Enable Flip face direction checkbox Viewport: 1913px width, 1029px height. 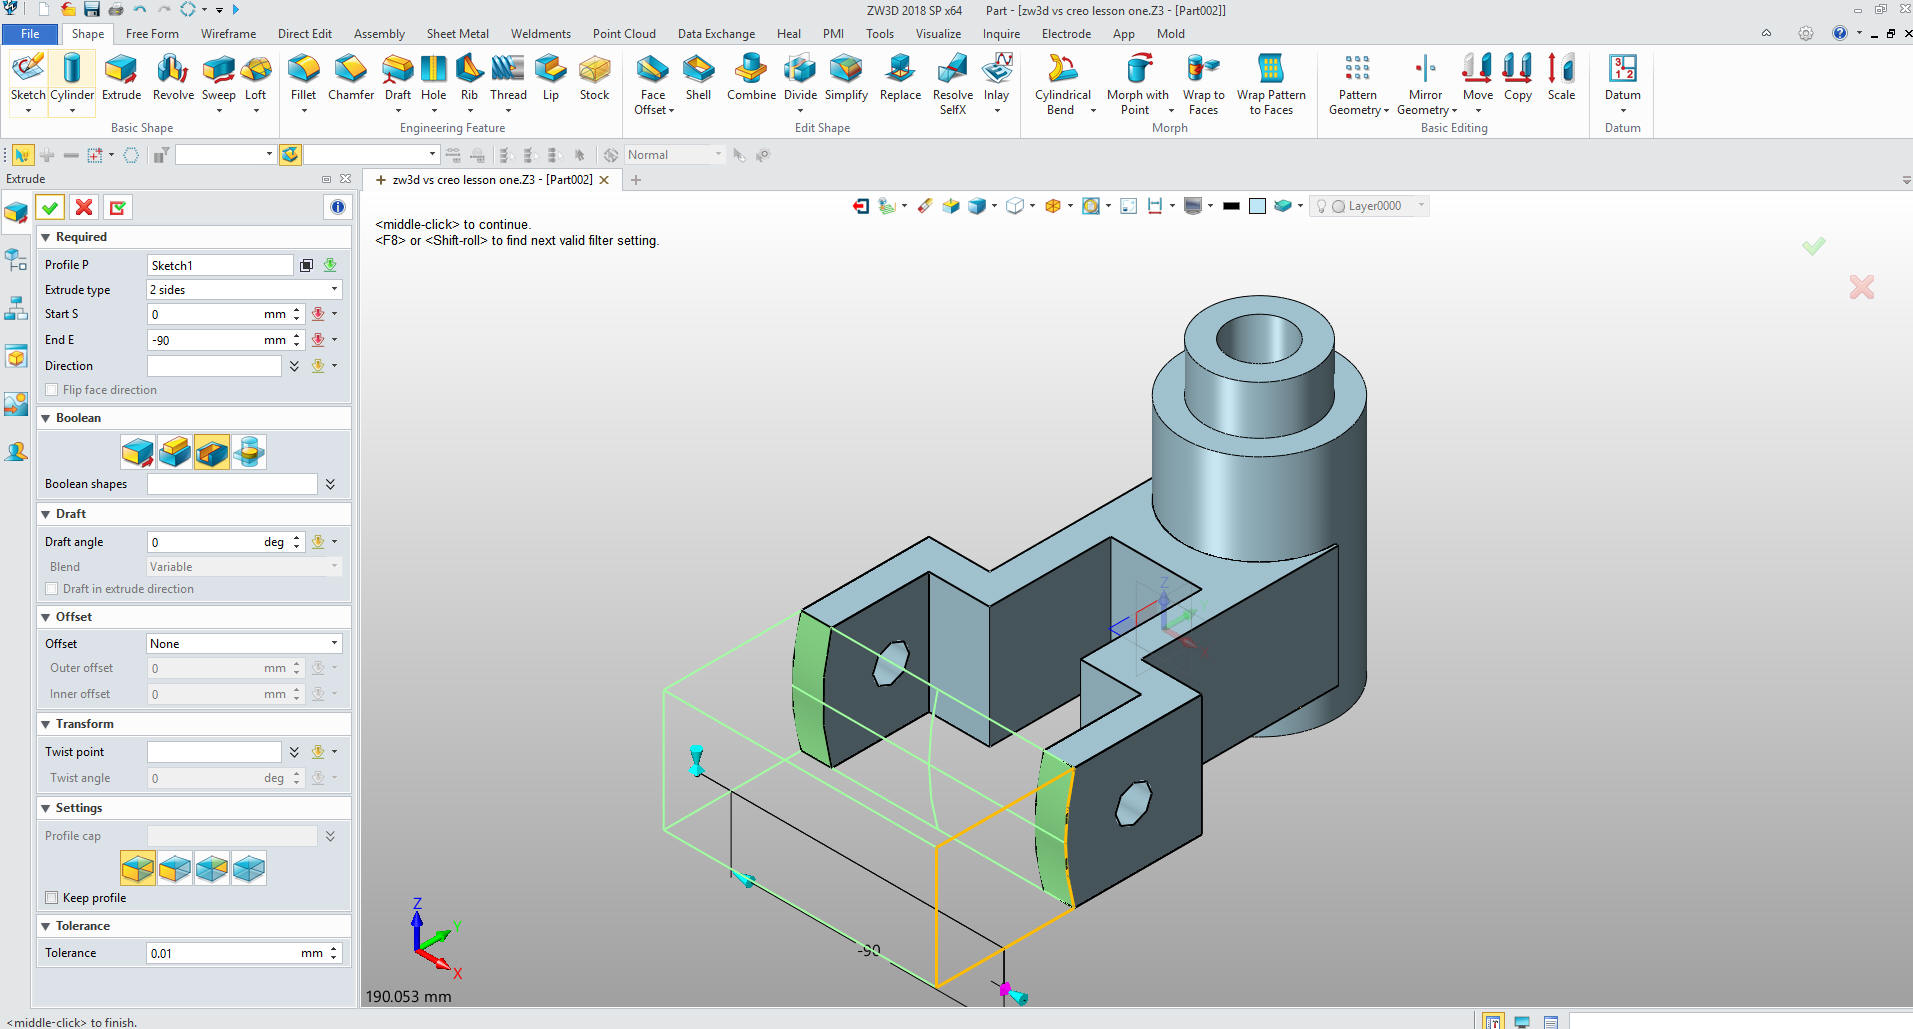pyautogui.click(x=52, y=390)
